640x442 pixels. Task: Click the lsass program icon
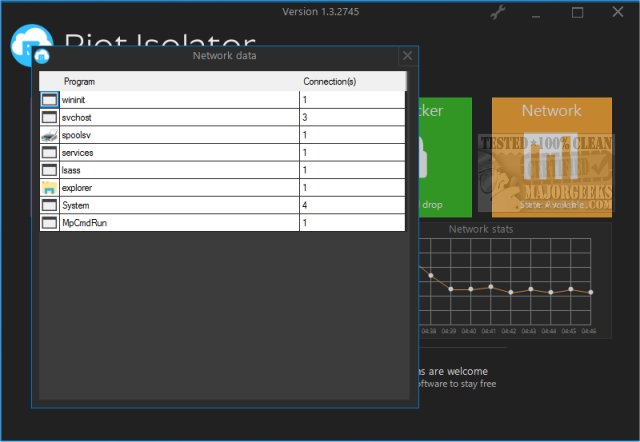50,170
